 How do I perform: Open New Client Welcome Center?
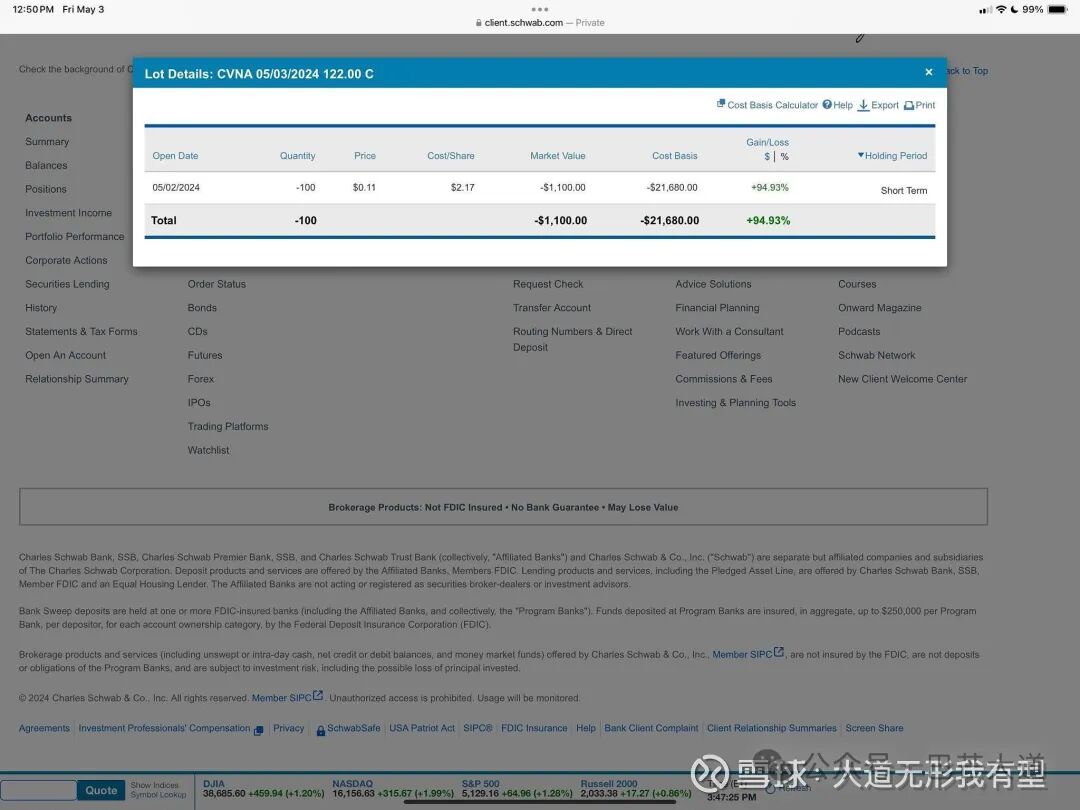pyautogui.click(x=902, y=380)
